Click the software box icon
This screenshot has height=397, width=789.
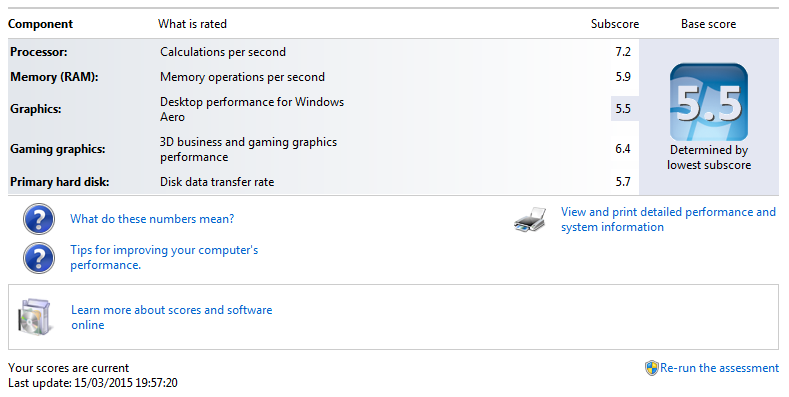click(x=35, y=317)
